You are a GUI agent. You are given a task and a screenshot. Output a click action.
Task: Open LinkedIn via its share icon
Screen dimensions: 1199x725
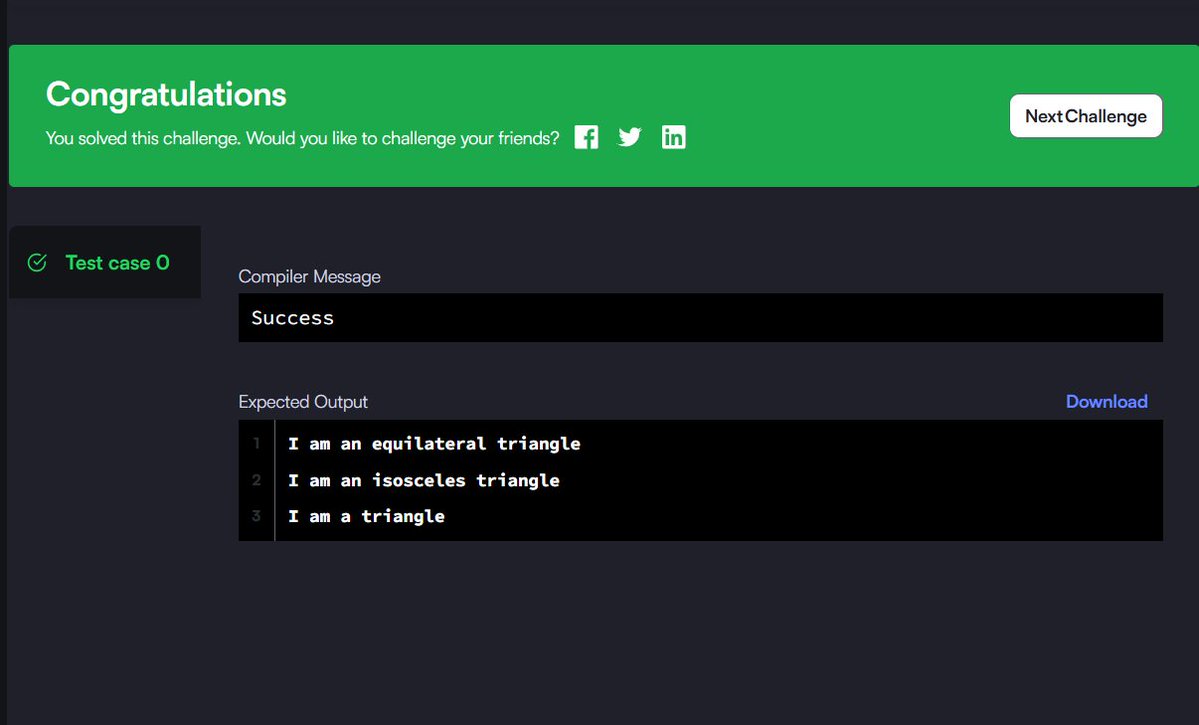tap(673, 136)
